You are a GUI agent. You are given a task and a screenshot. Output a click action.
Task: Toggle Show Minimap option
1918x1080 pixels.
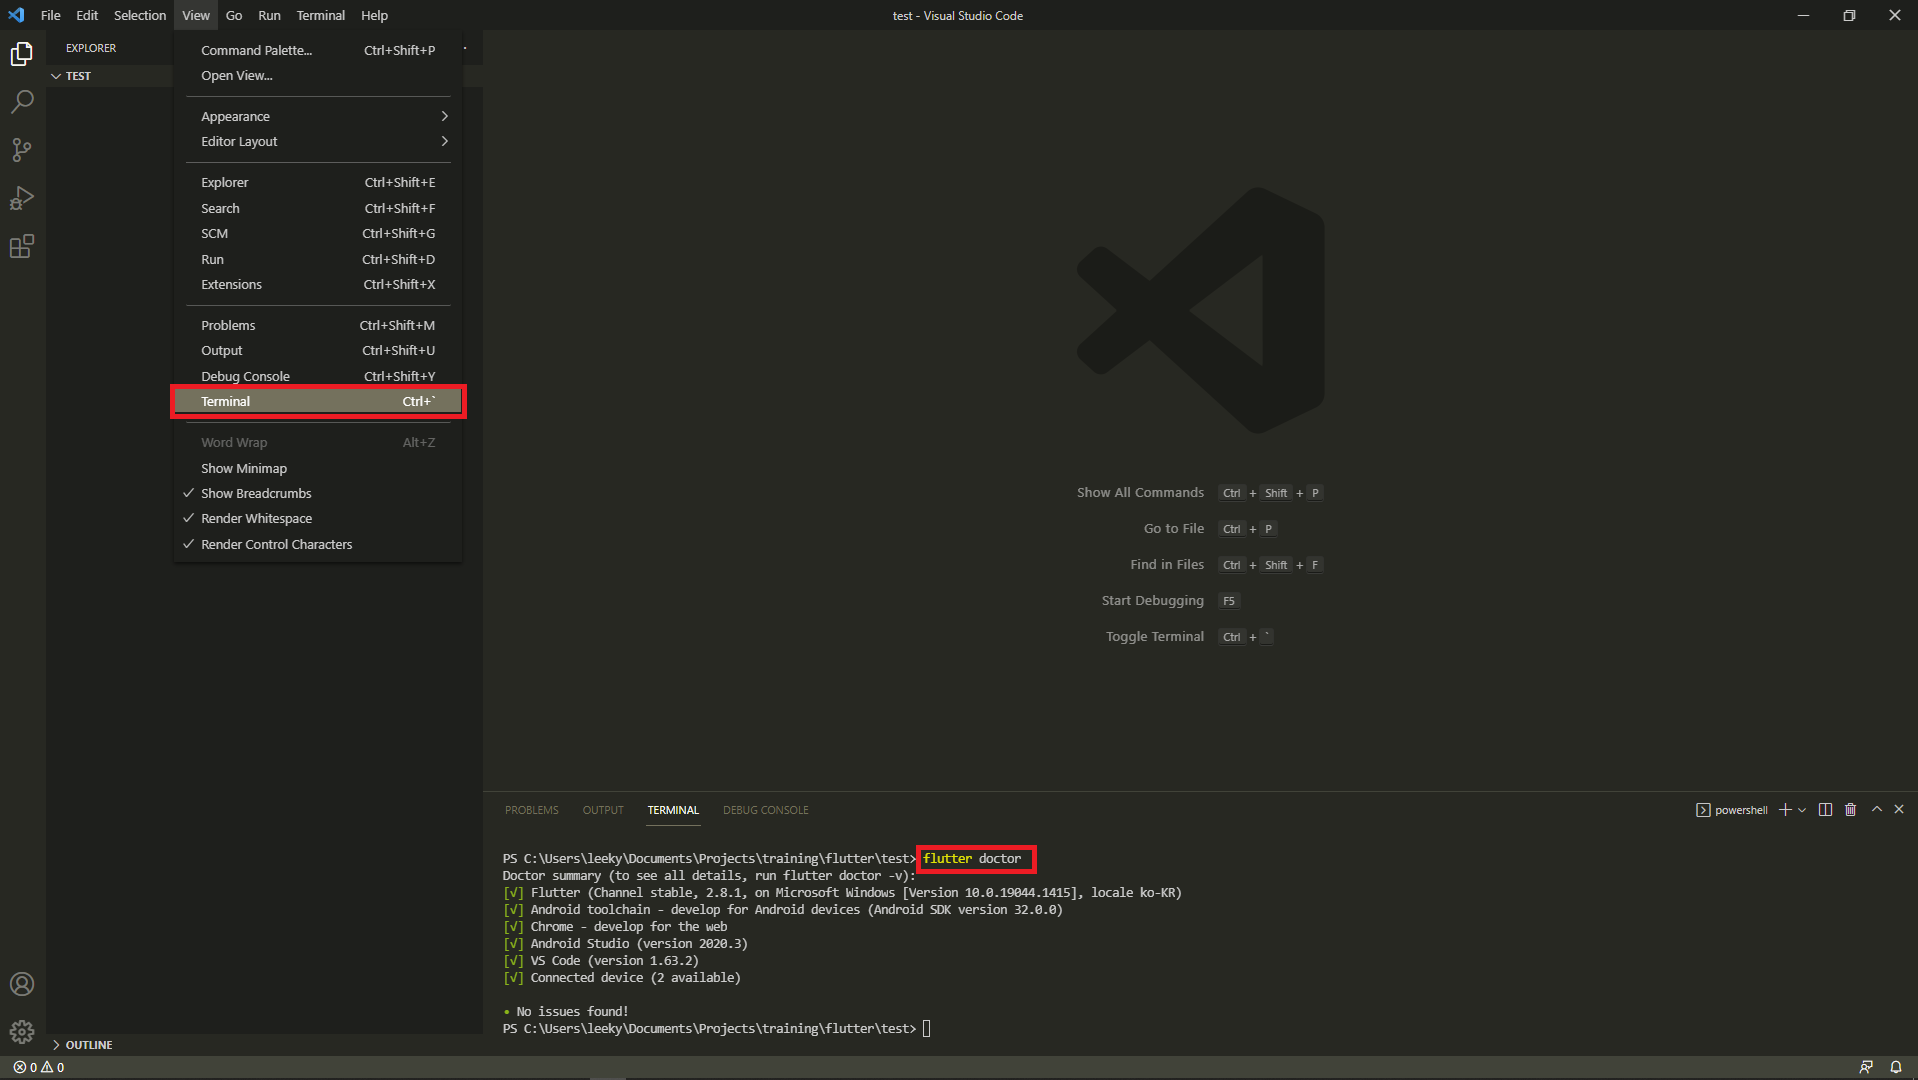[318, 469]
